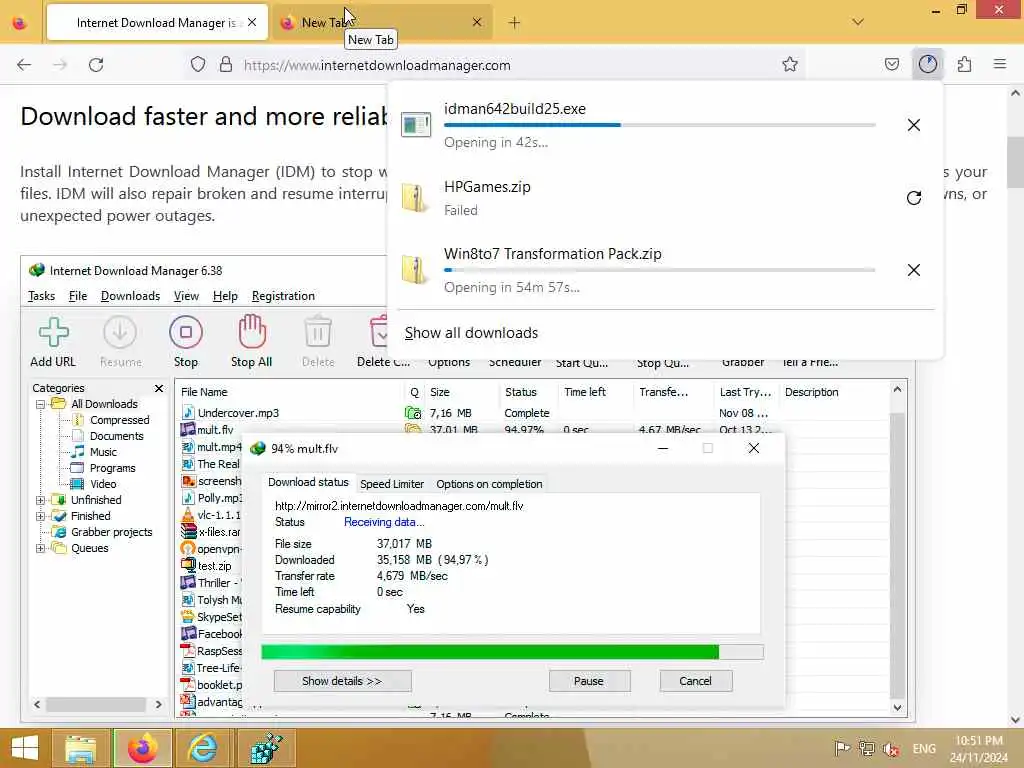Click the idman642build25.exe progress bar
This screenshot has width=1024, height=768.
click(659, 125)
